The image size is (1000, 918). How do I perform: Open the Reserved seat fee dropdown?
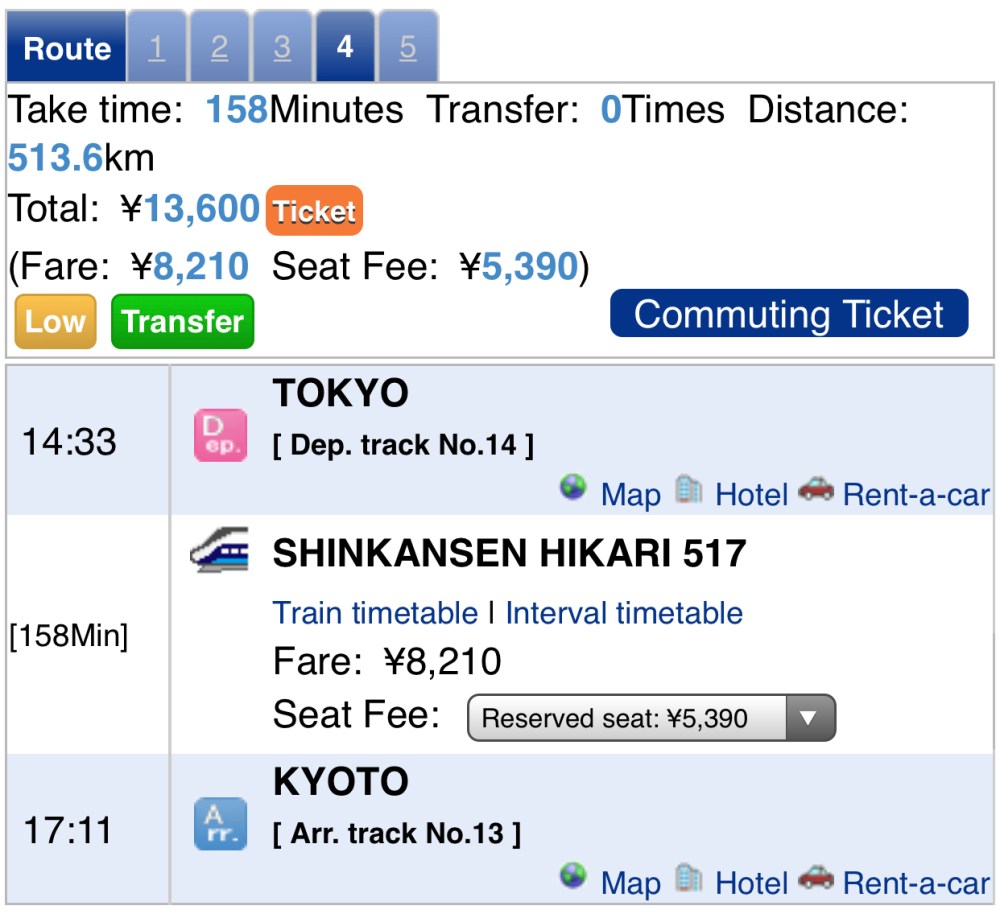651,718
